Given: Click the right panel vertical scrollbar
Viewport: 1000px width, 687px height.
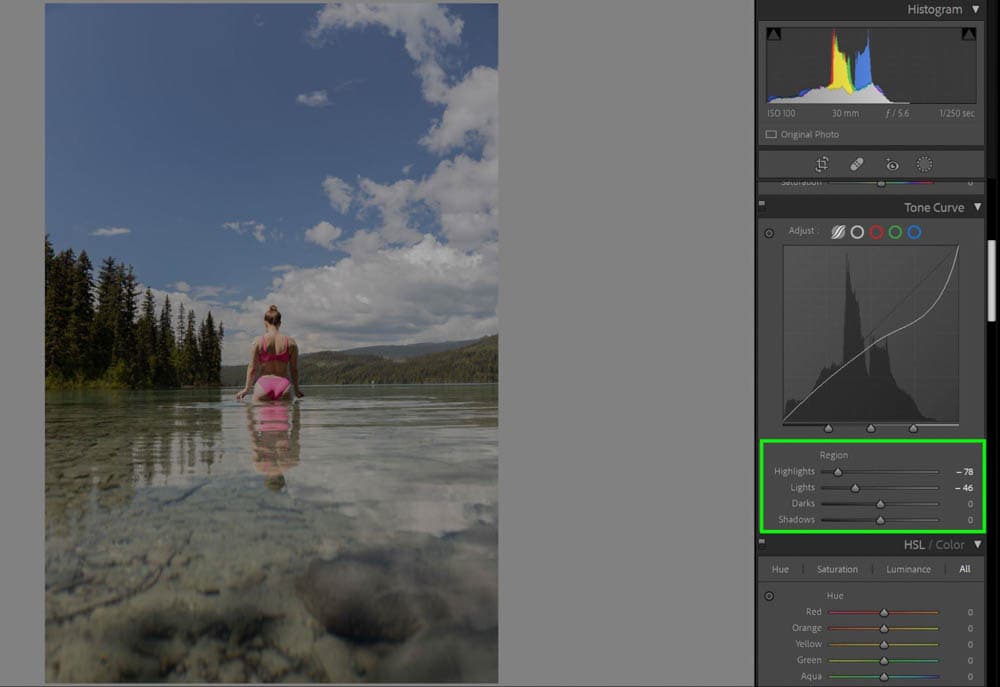Looking at the screenshot, I should 992,281.
